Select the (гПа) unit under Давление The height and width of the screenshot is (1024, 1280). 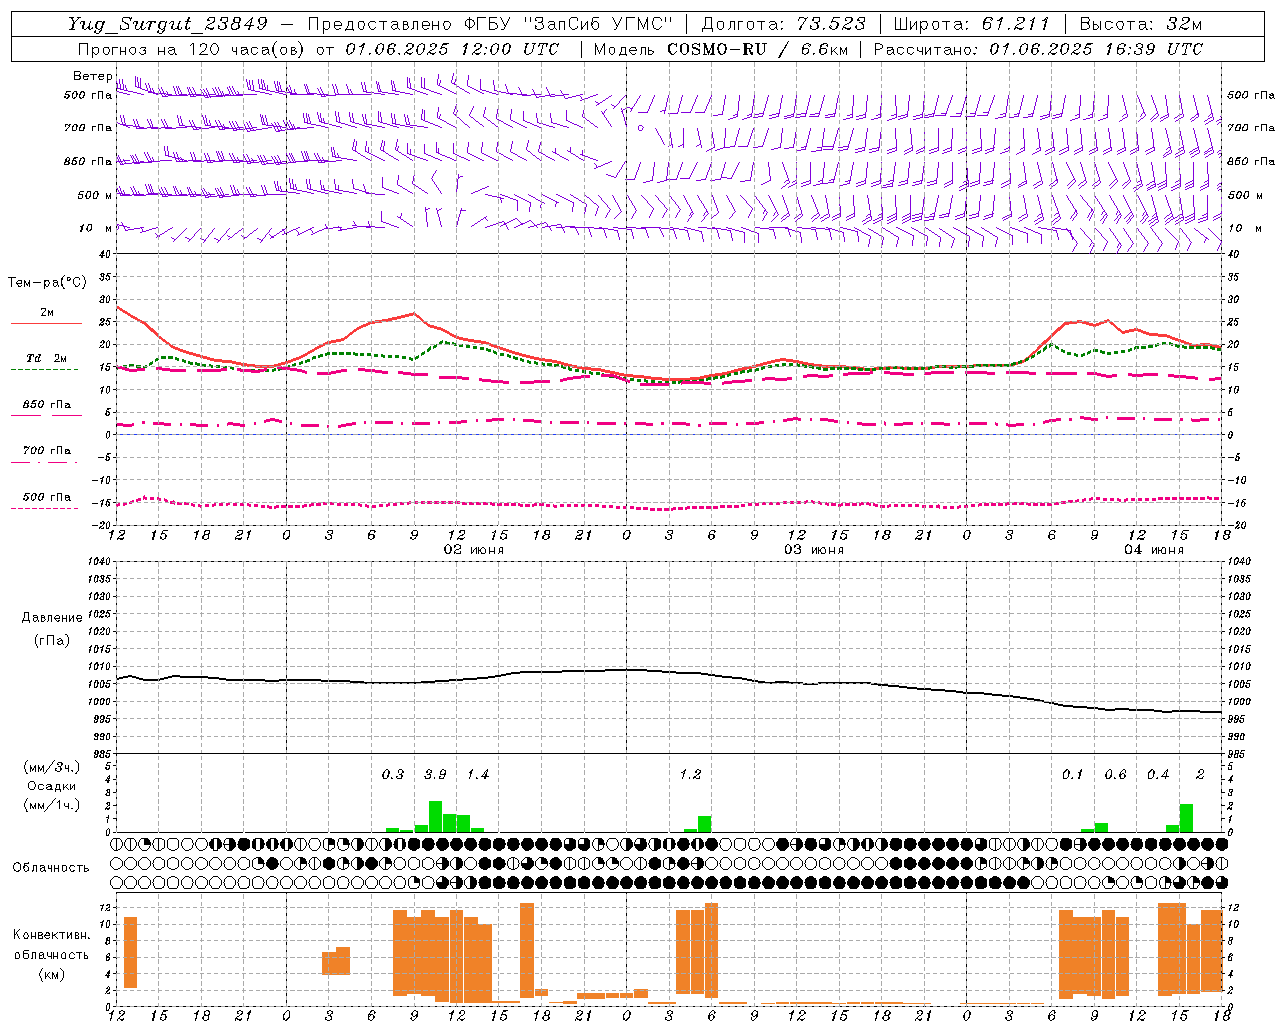pyautogui.click(x=52, y=641)
